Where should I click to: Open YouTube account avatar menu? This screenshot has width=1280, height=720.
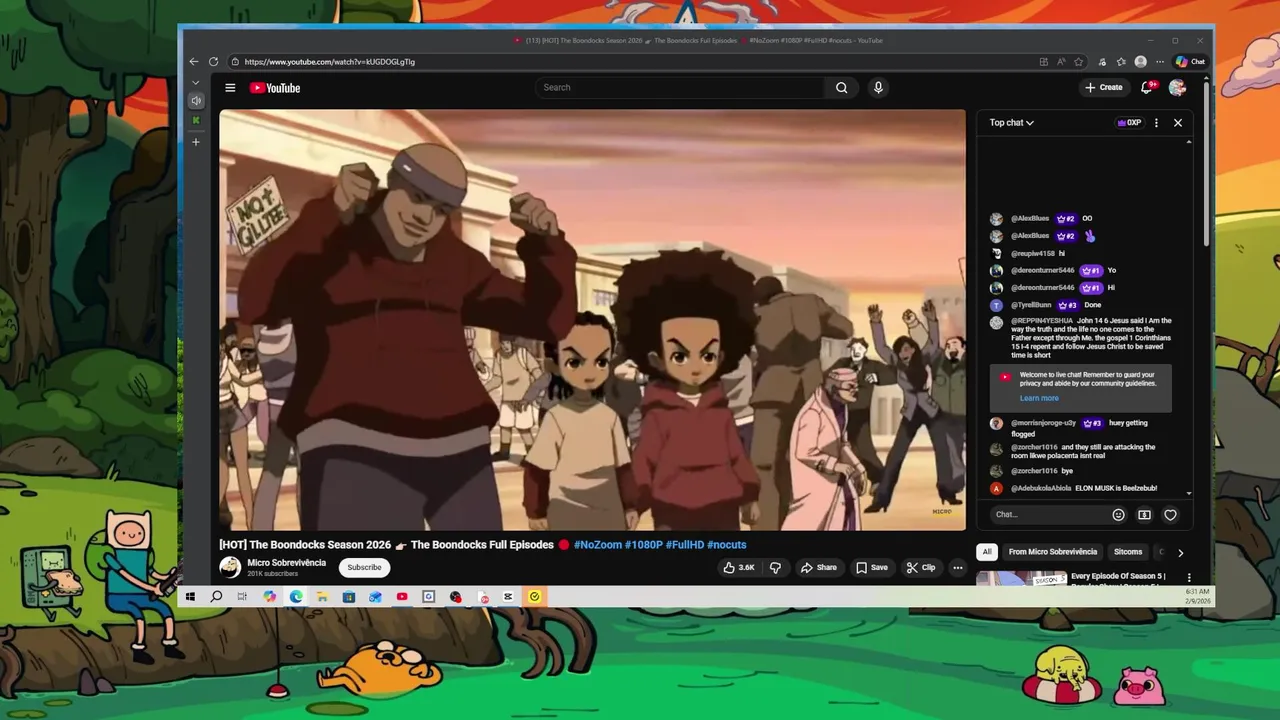(x=1177, y=88)
